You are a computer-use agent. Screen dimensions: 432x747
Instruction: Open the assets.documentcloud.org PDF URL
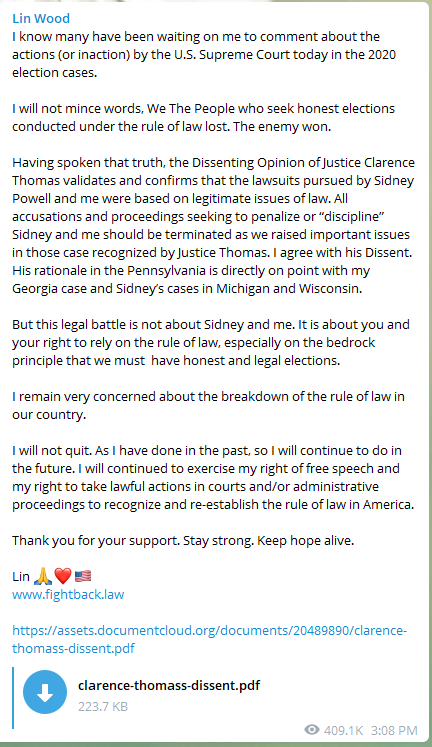tap(210, 639)
